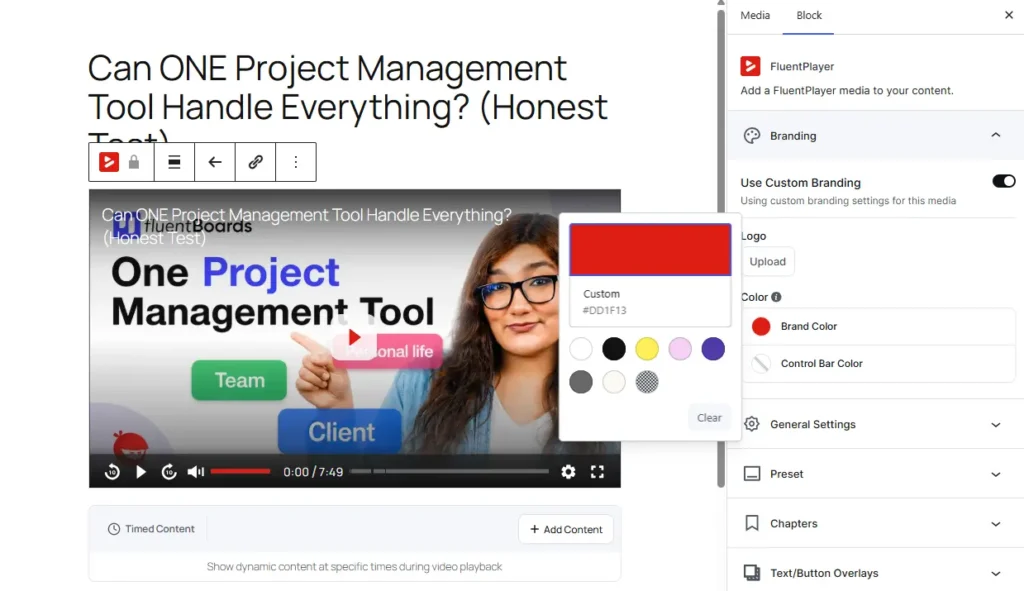Click the link icon in block toolbar
Image resolution: width=1024 pixels, height=591 pixels.
[x=255, y=162]
